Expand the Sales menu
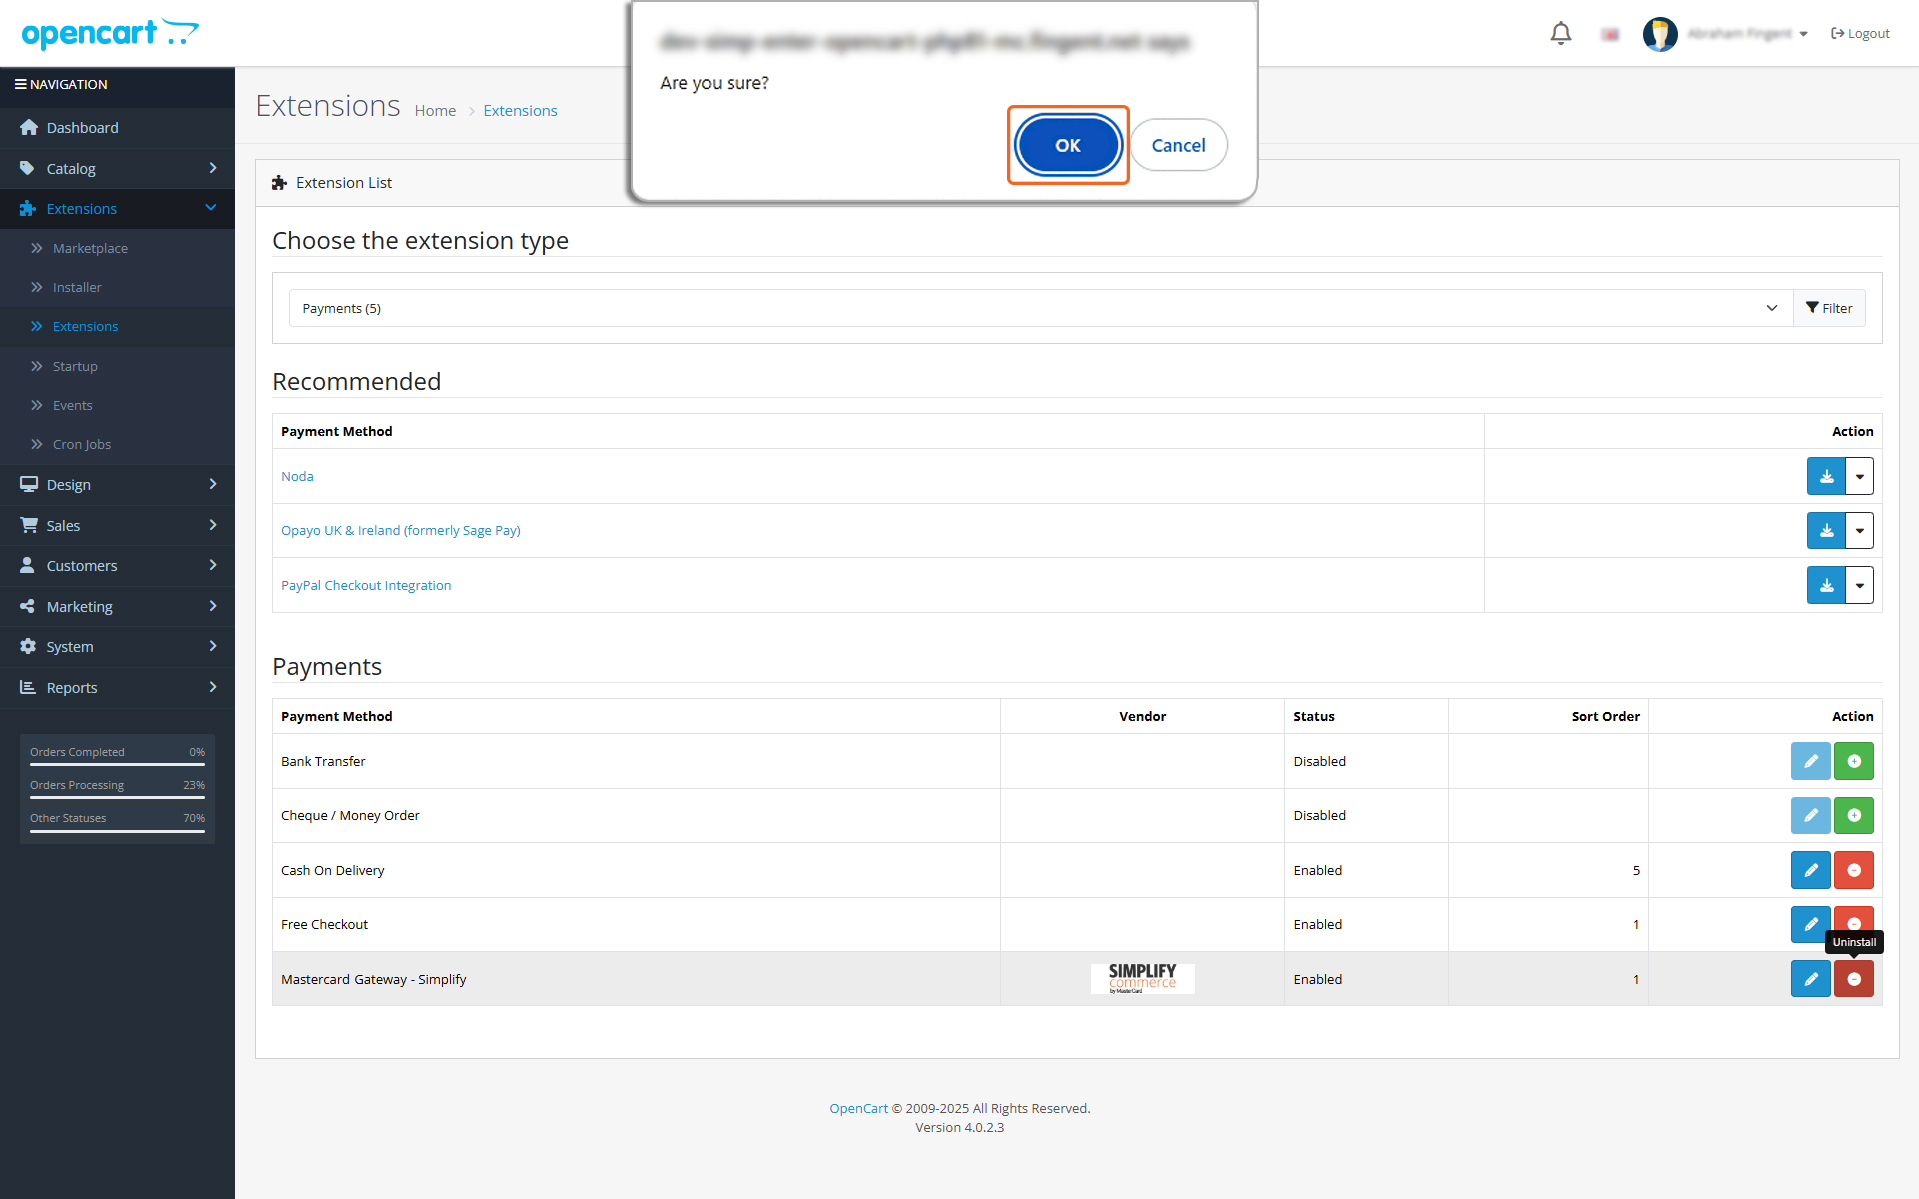Viewport: 1919px width, 1199px height. [117, 526]
